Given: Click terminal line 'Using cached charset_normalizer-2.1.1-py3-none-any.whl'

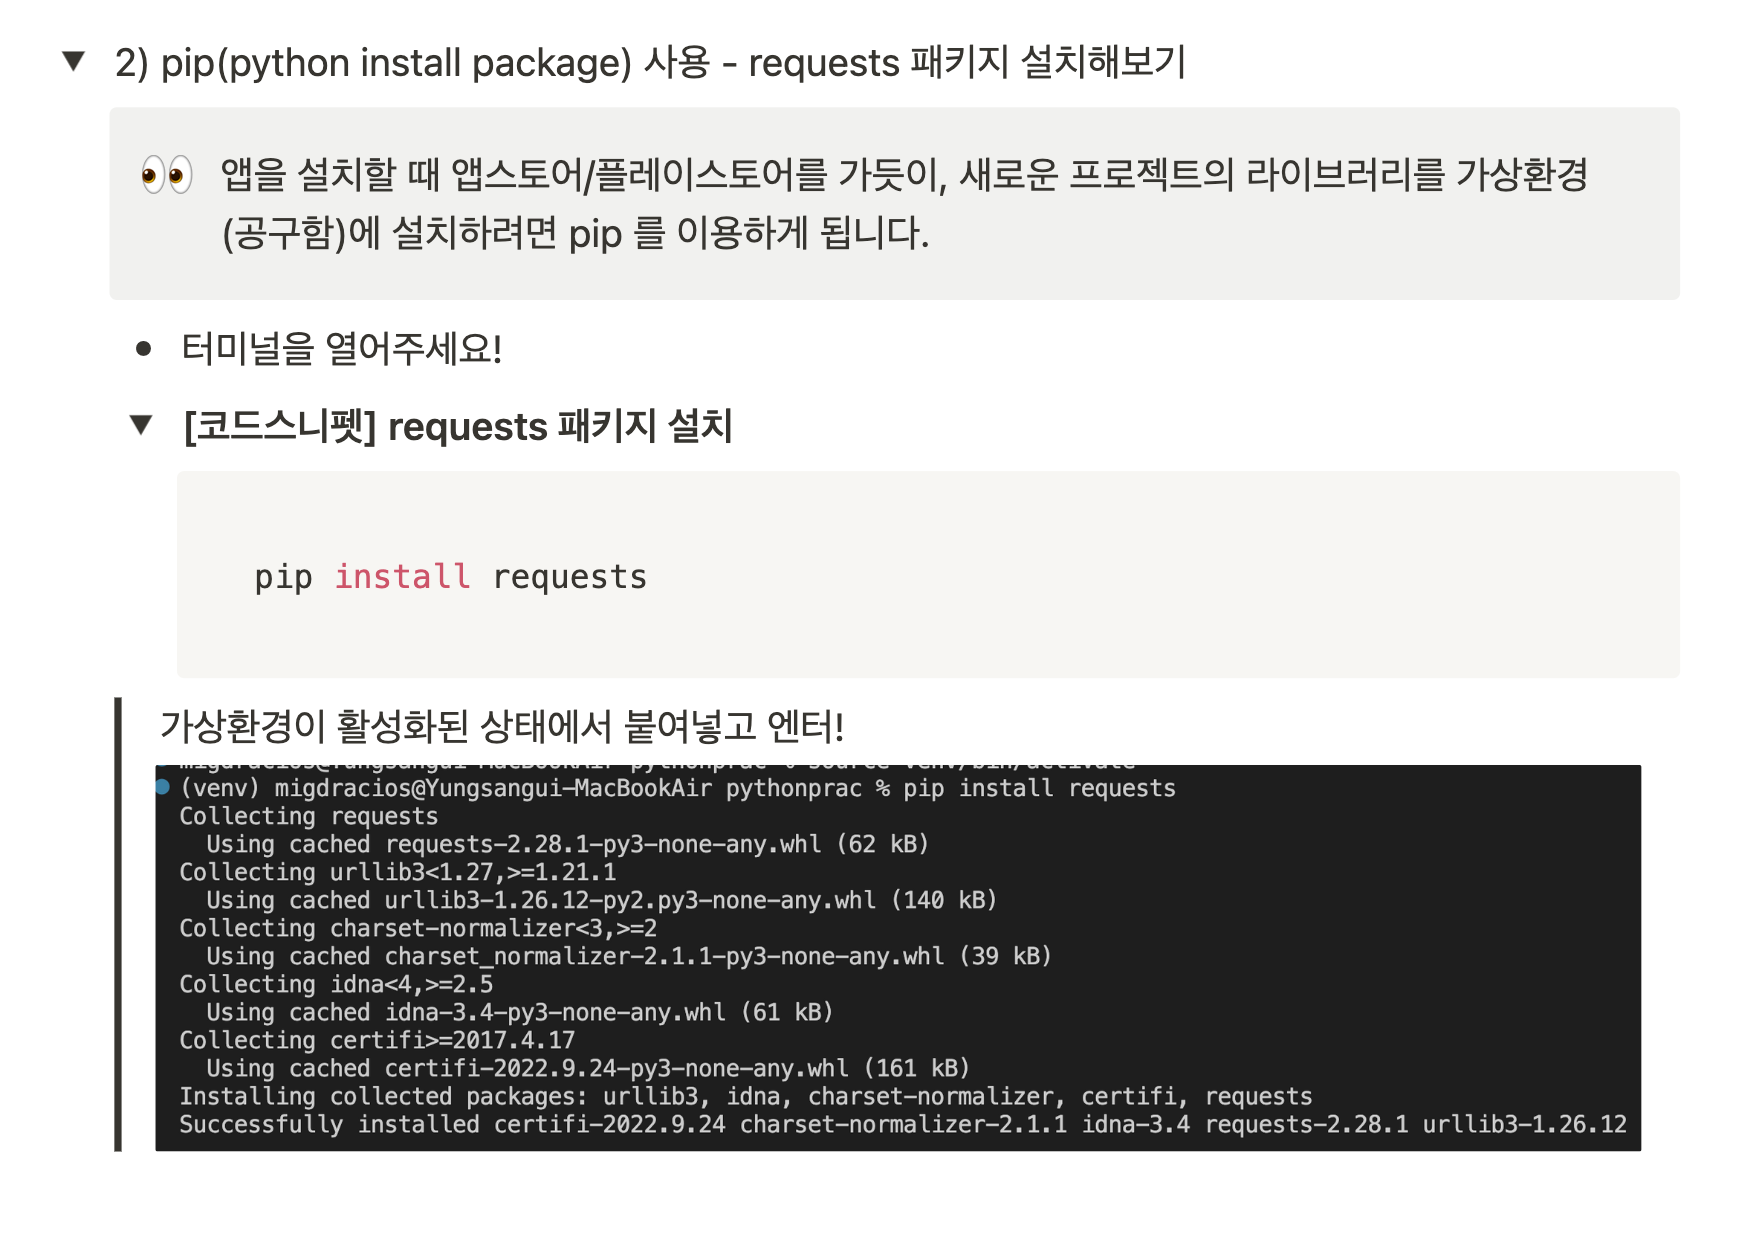Looking at the screenshot, I should pyautogui.click(x=575, y=957).
